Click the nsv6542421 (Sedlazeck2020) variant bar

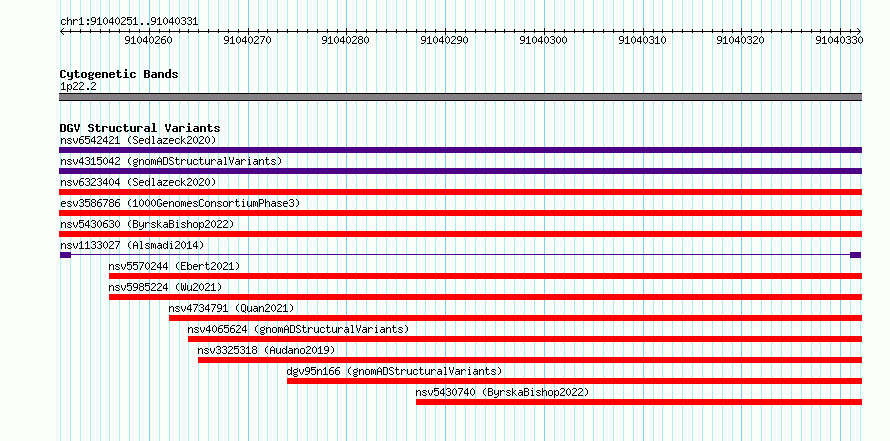coord(460,150)
